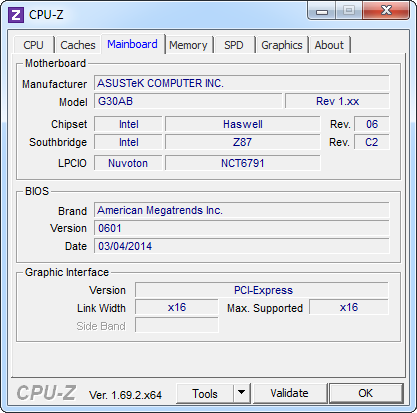Click the Graphic Interface group label
The height and width of the screenshot is (413, 417).
(67, 272)
